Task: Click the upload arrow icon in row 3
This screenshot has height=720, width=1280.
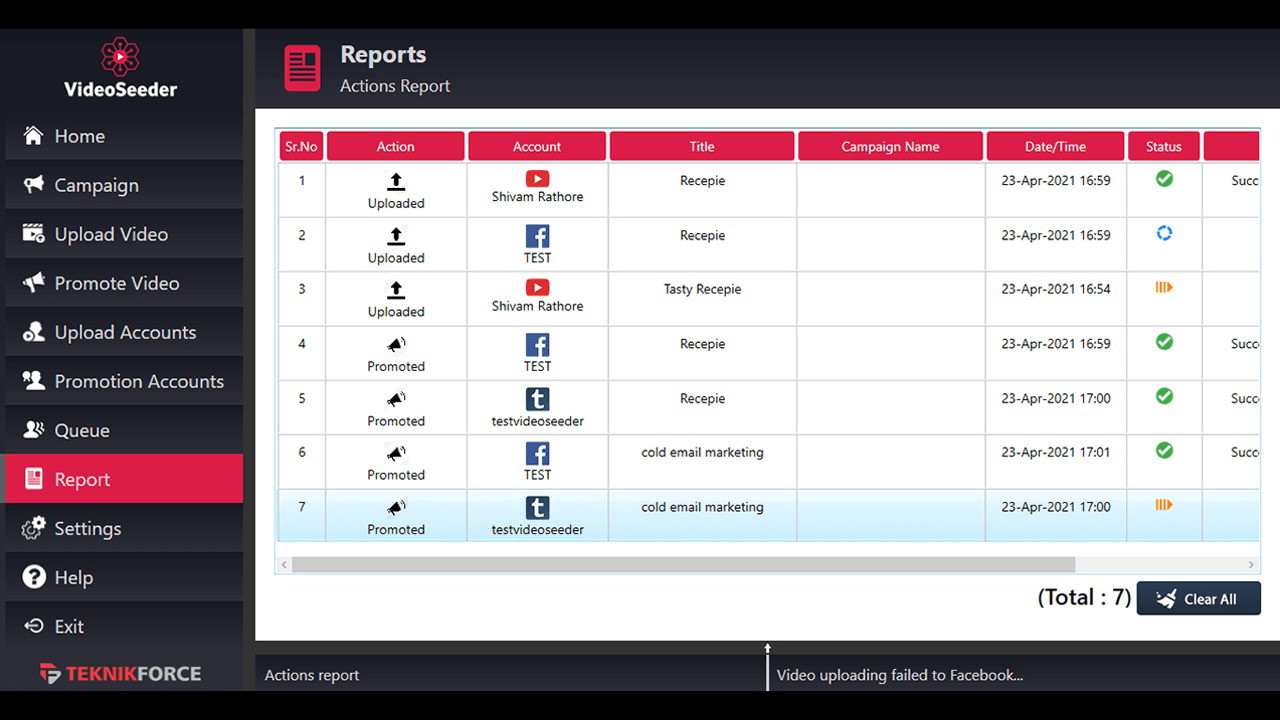Action: [396, 289]
